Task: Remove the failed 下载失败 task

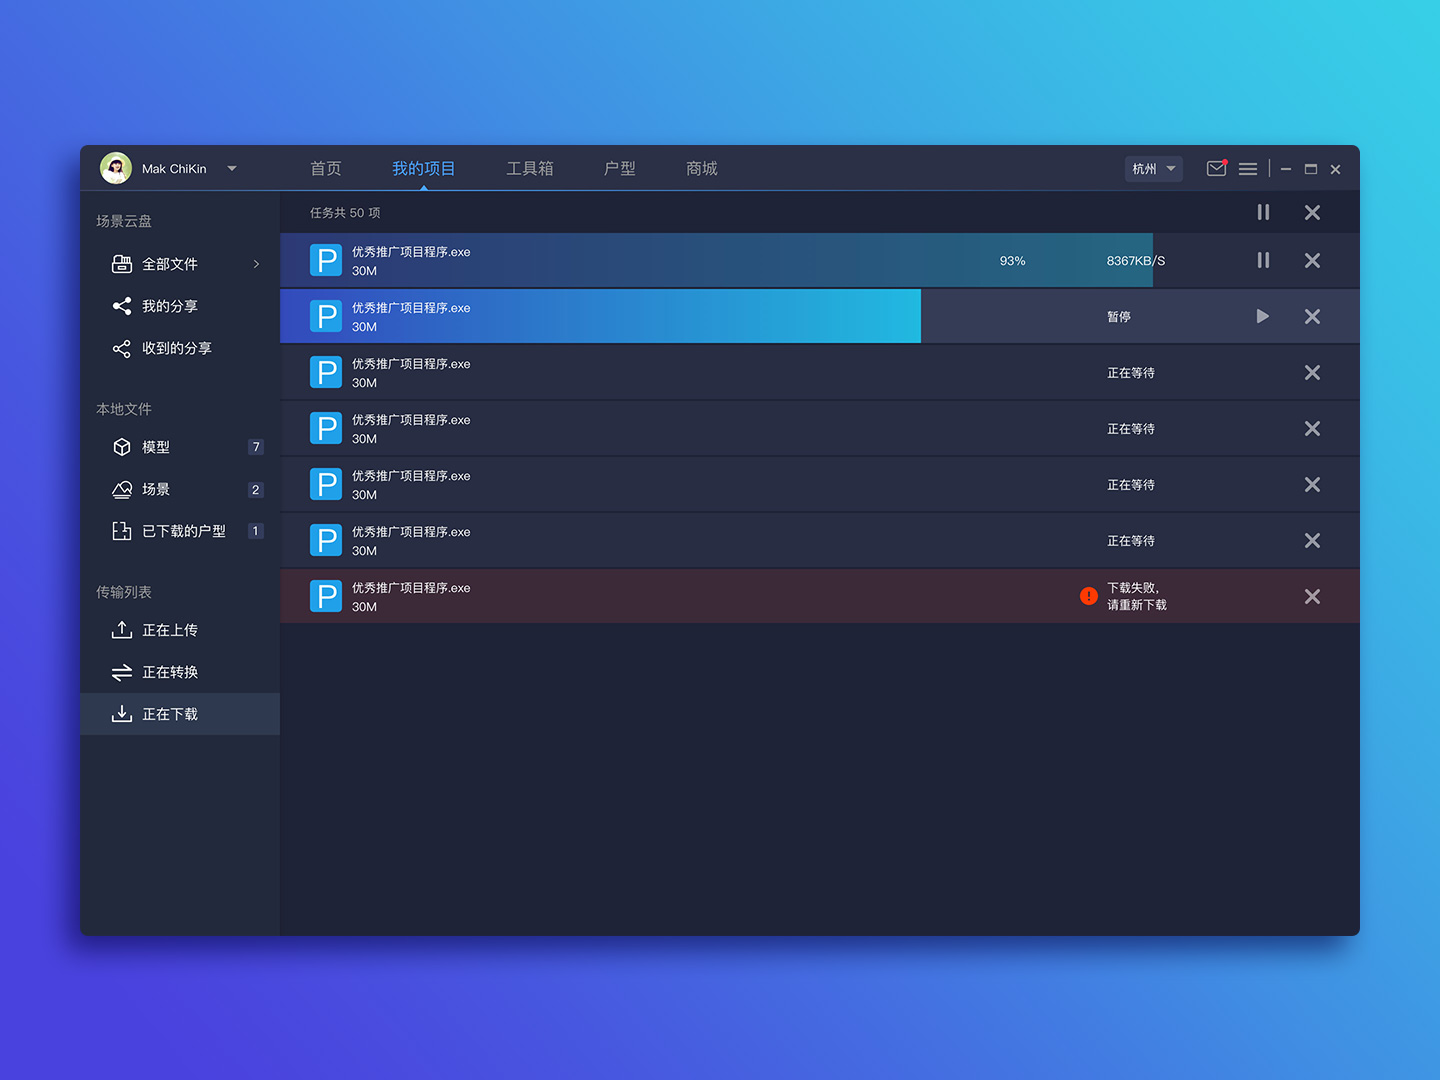Action: tap(1313, 596)
